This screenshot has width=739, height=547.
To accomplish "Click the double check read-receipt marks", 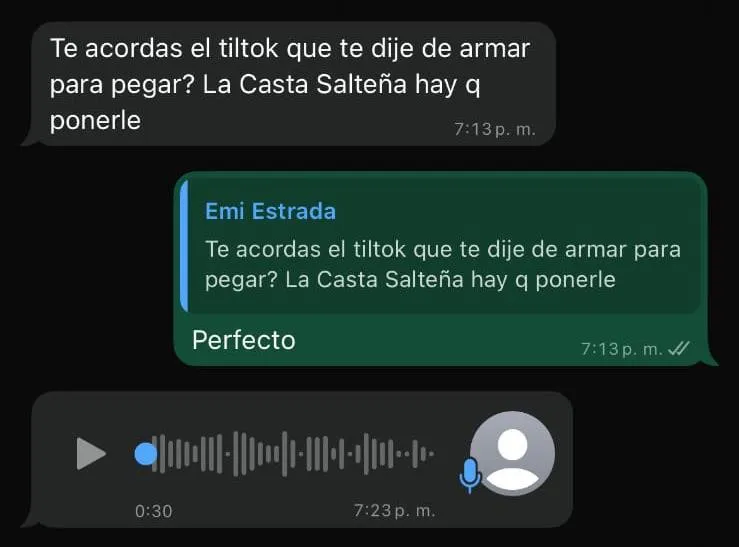I will coord(679,349).
